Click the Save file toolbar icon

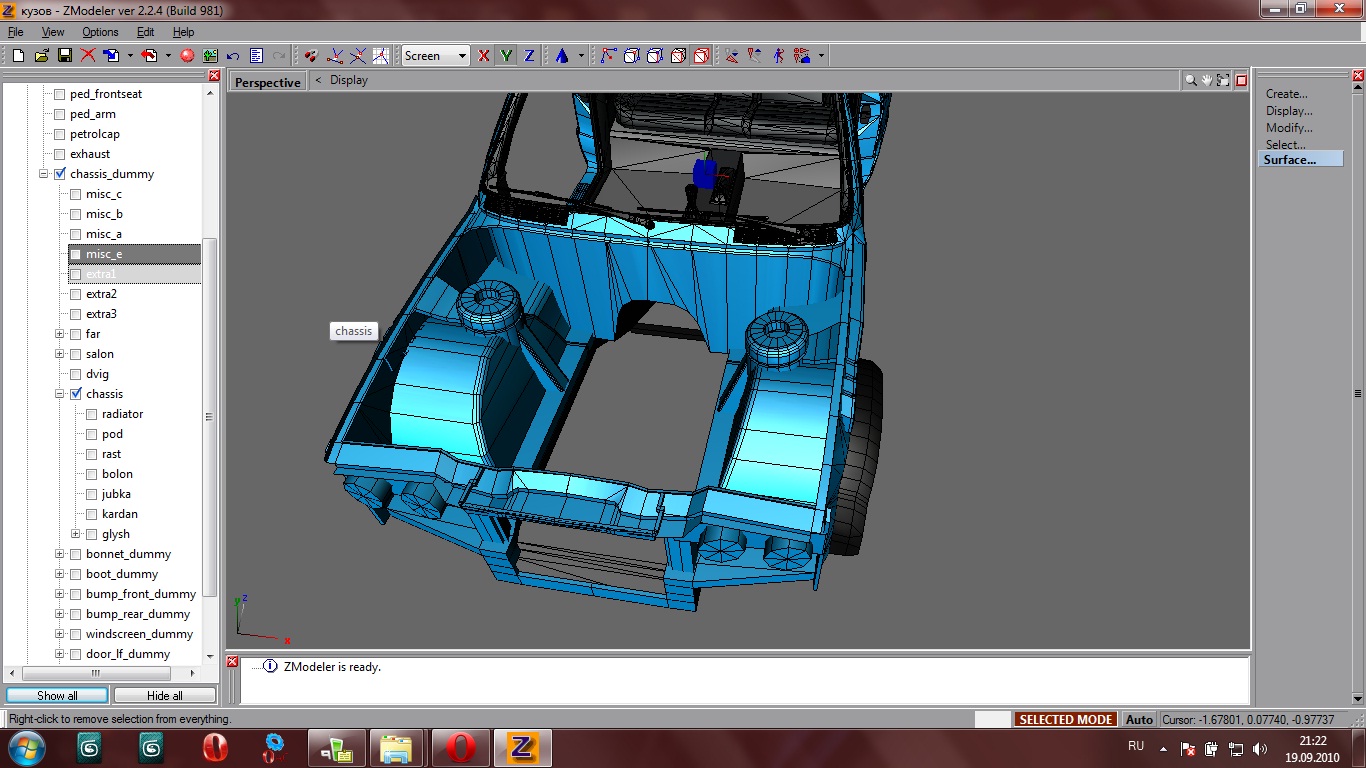[64, 56]
